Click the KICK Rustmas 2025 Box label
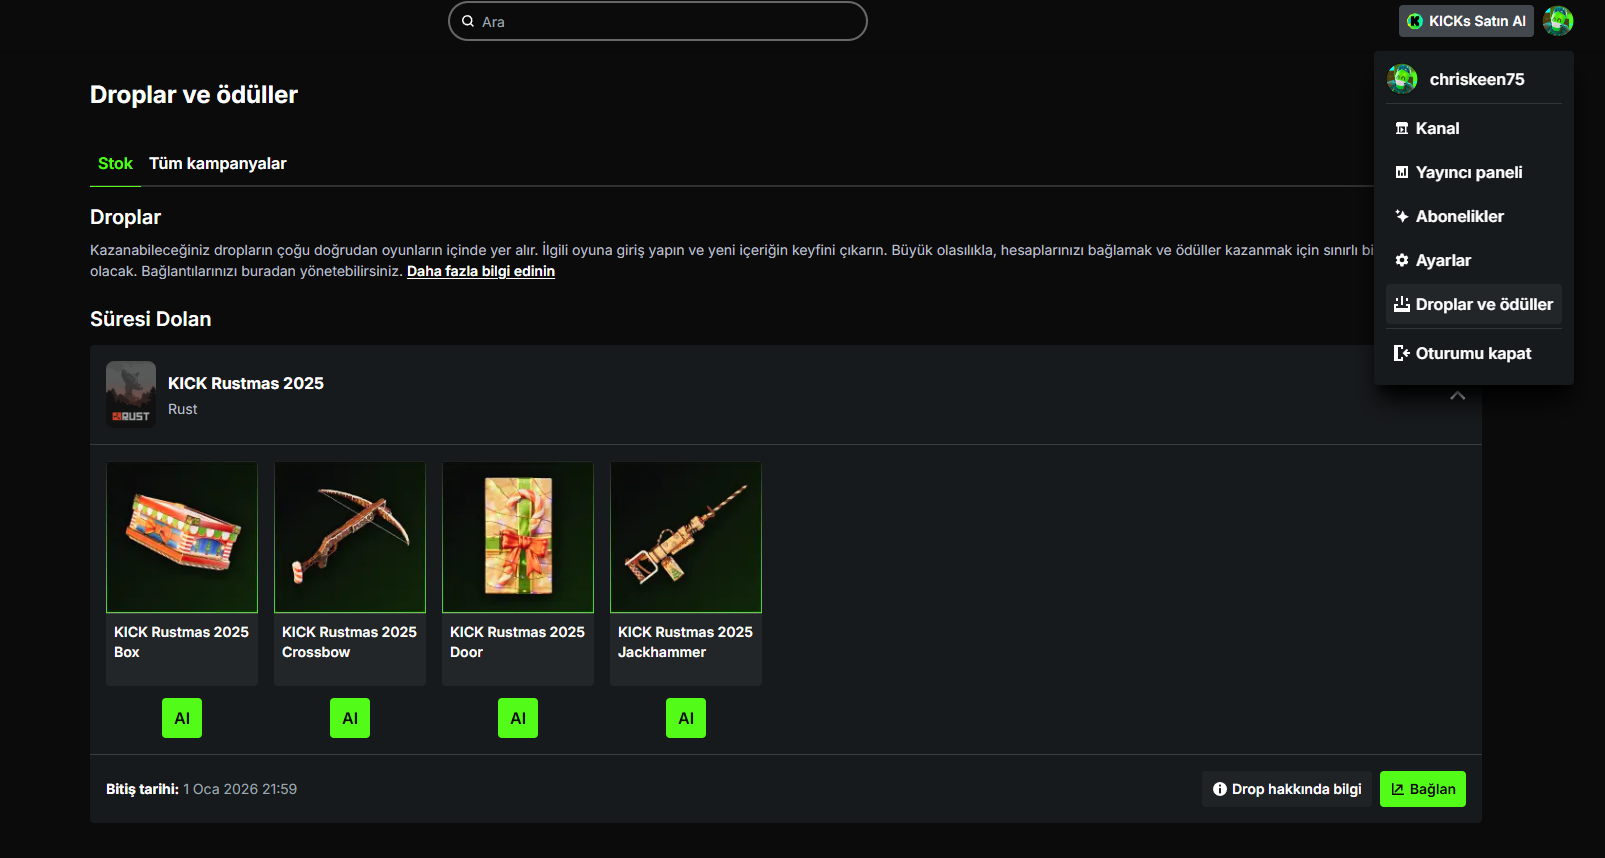Image resolution: width=1605 pixels, height=858 pixels. [x=181, y=642]
